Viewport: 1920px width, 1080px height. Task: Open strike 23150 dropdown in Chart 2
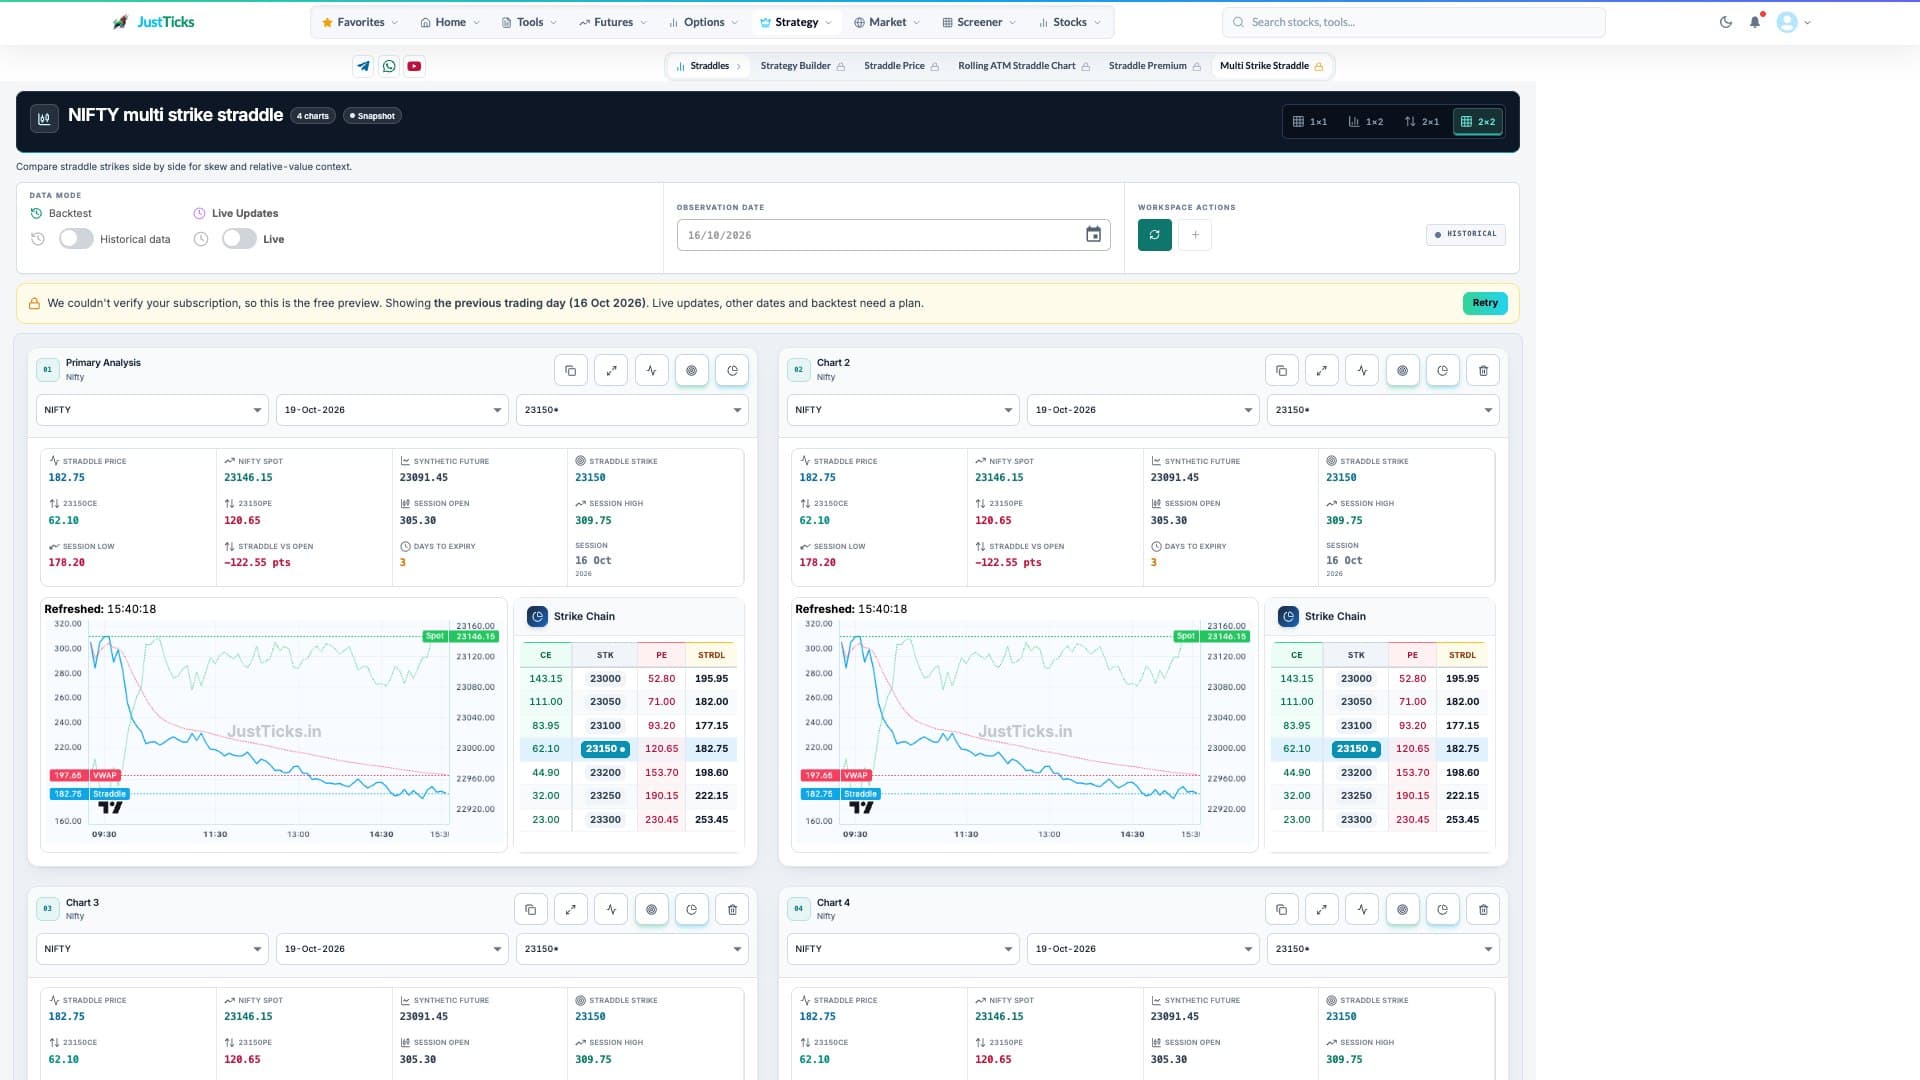click(1383, 410)
